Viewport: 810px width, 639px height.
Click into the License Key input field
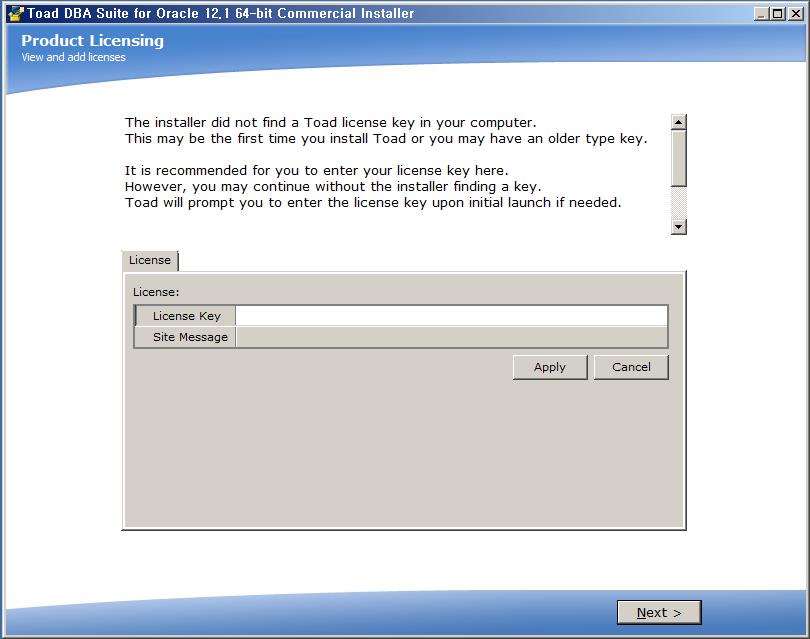(x=451, y=316)
